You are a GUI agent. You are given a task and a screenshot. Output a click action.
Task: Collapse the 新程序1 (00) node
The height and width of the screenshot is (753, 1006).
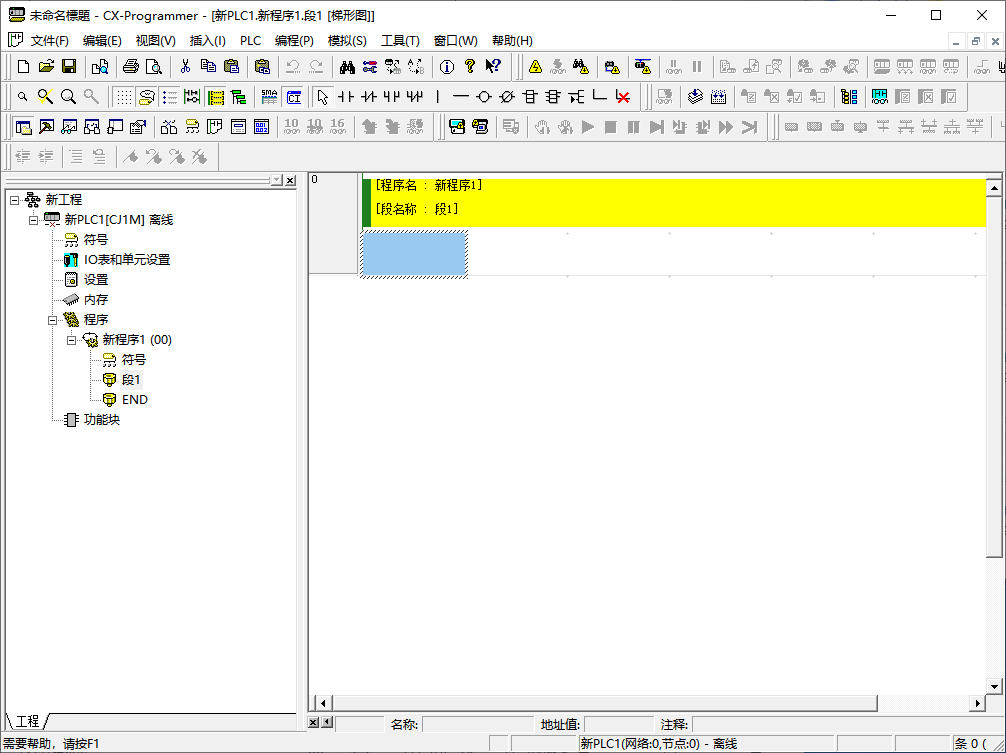click(72, 340)
